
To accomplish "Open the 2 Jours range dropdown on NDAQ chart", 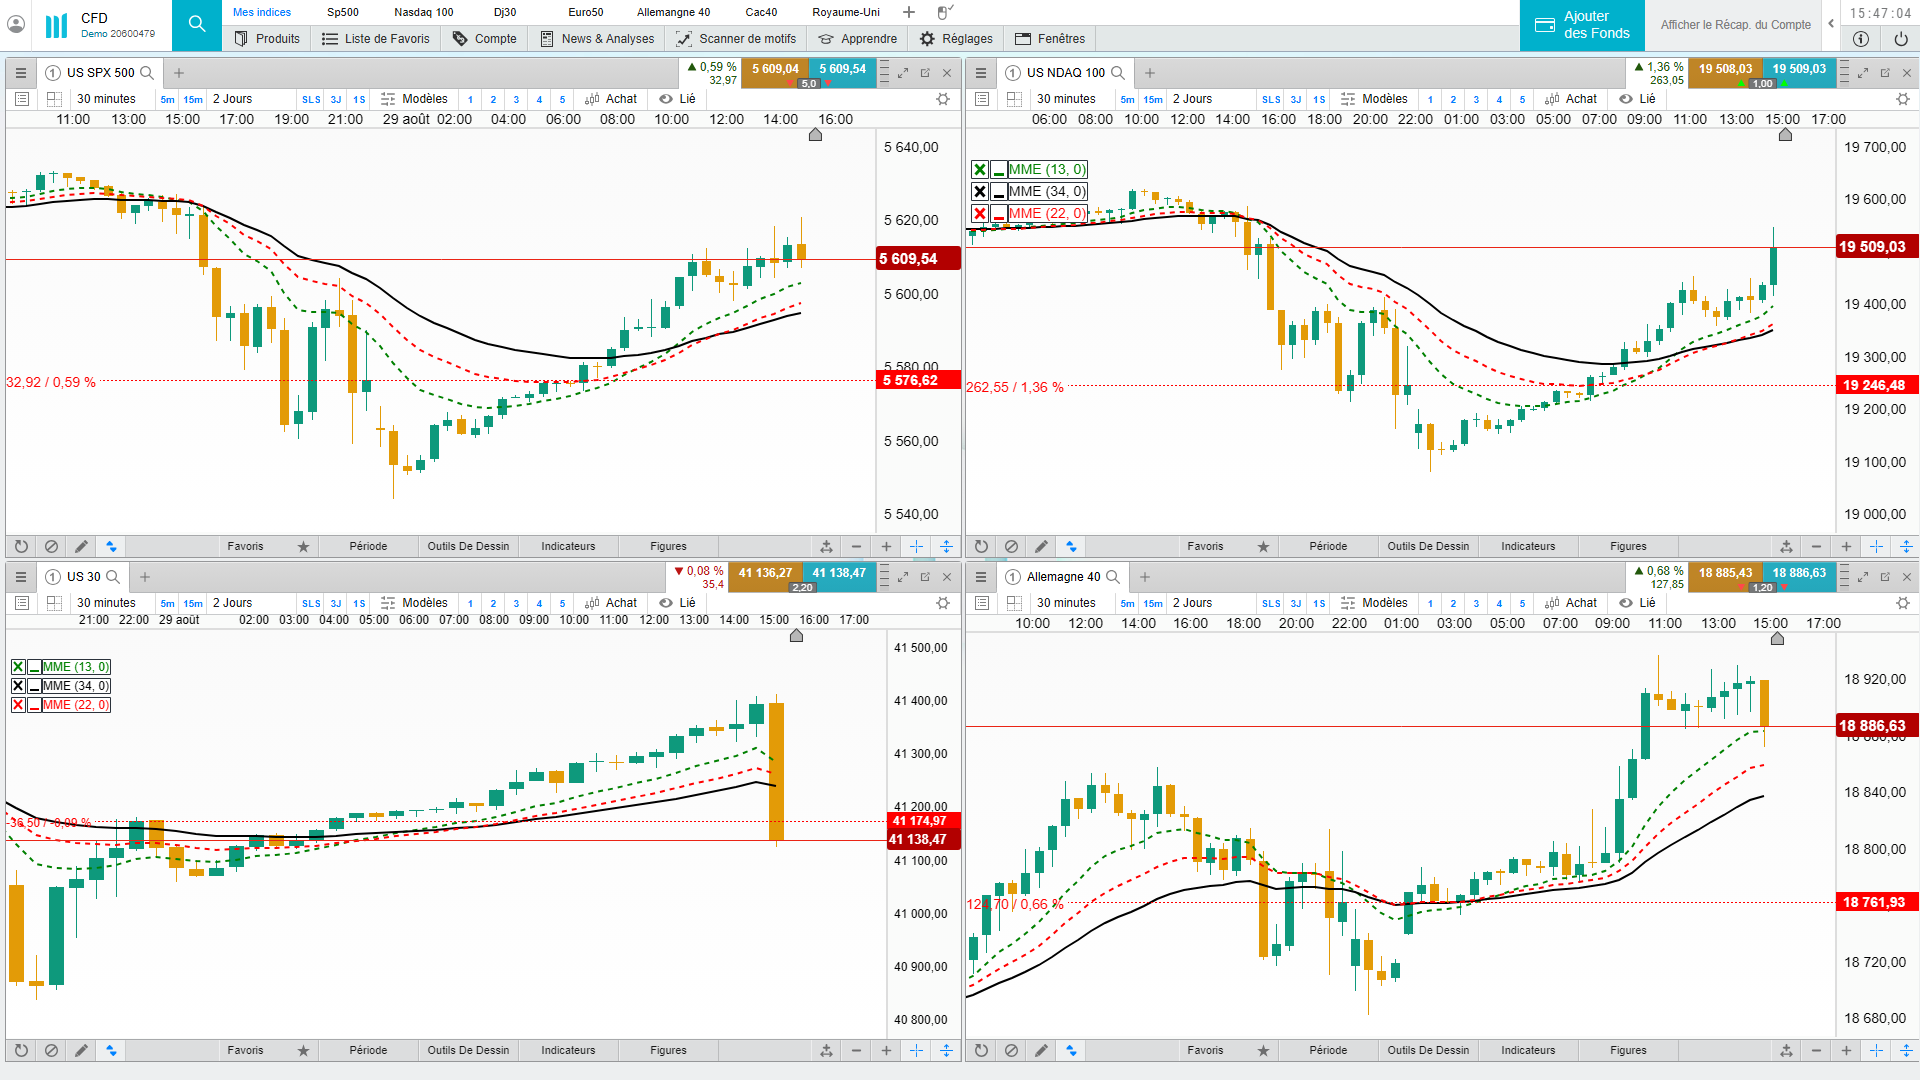I will tap(1192, 99).
